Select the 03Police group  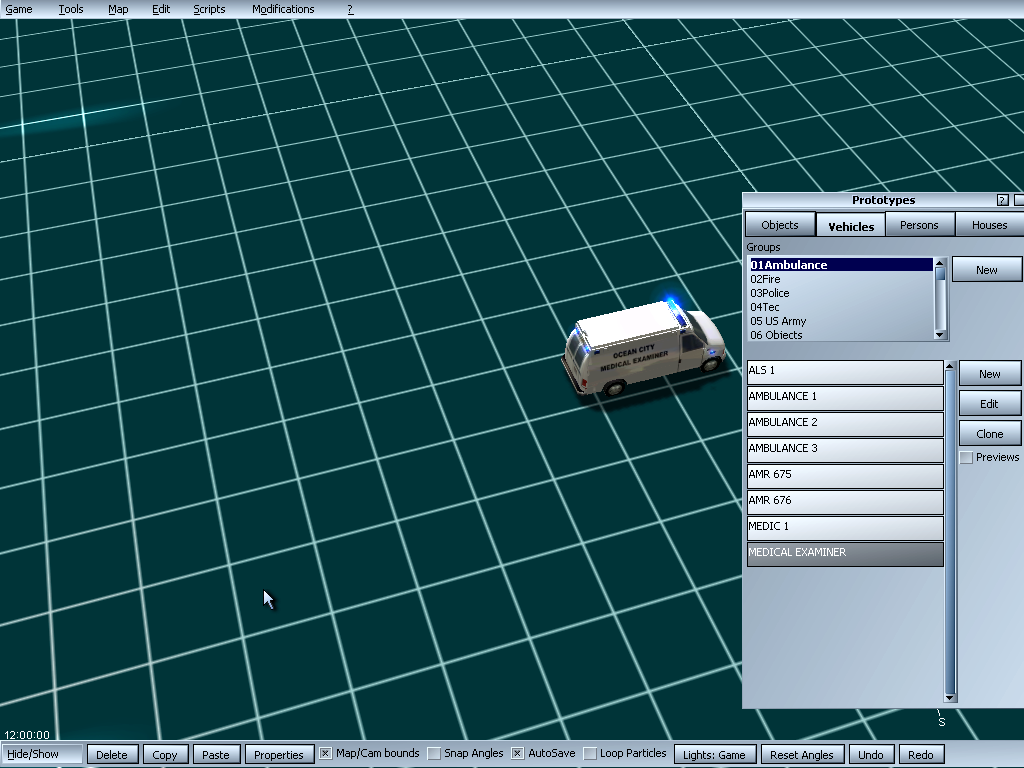click(x=841, y=293)
